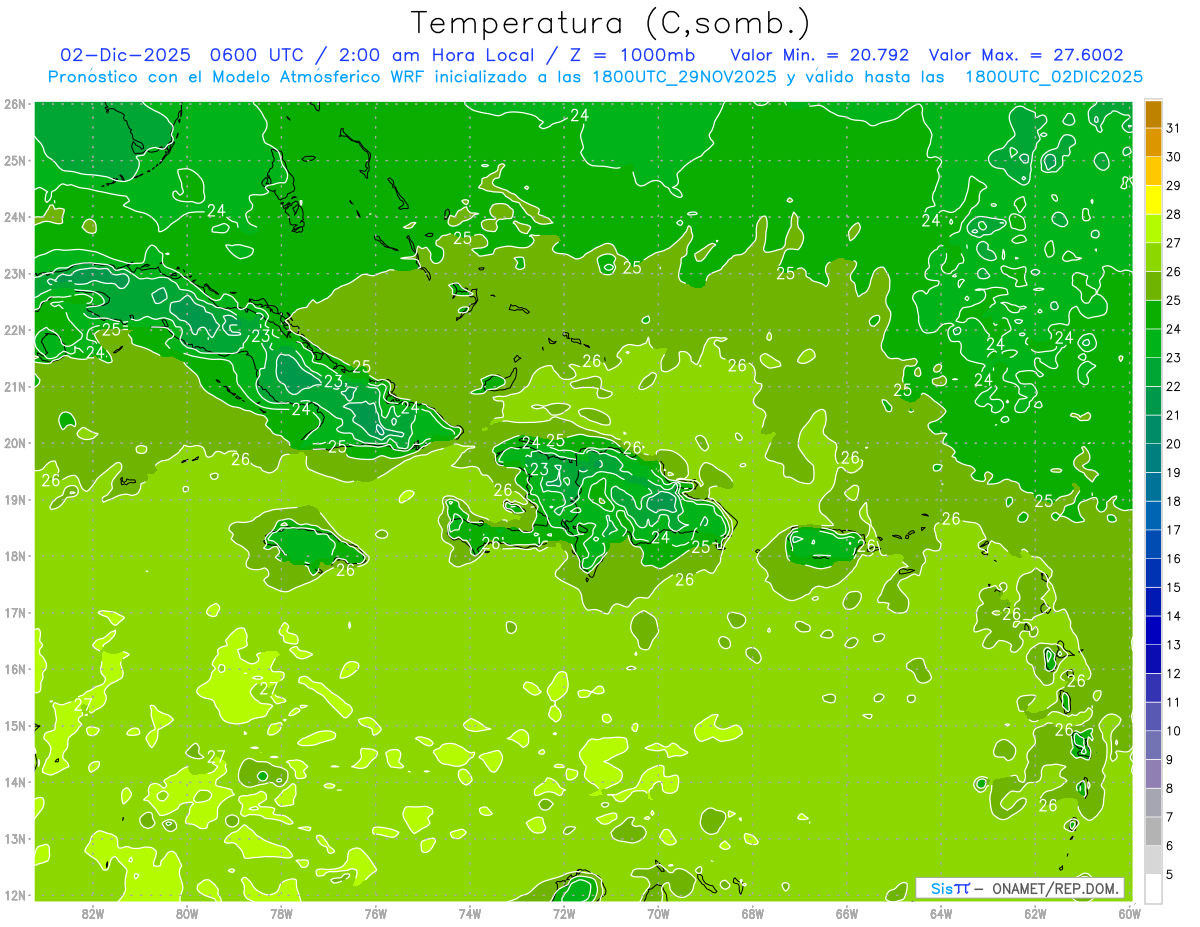Click the '14N' latitude label

pos(15,782)
